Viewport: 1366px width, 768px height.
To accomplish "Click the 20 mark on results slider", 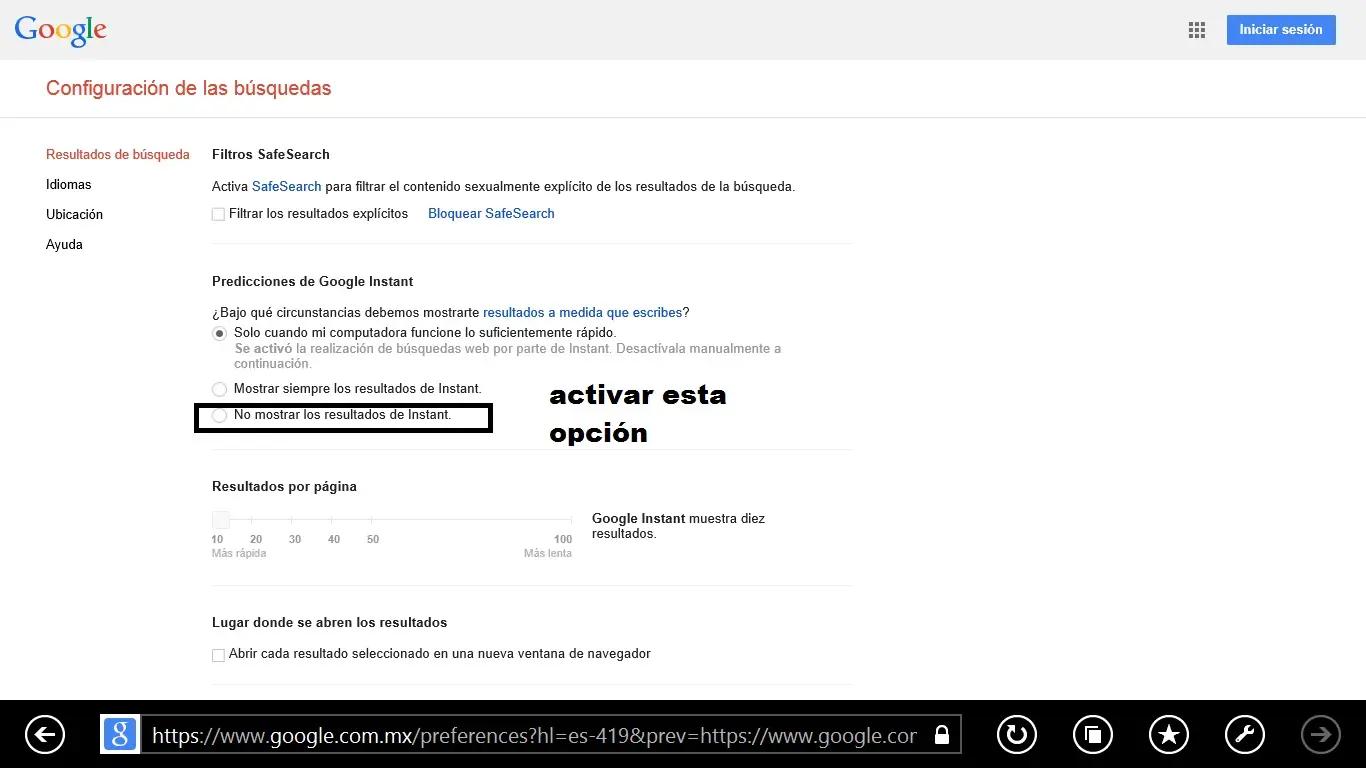I will tap(256, 539).
